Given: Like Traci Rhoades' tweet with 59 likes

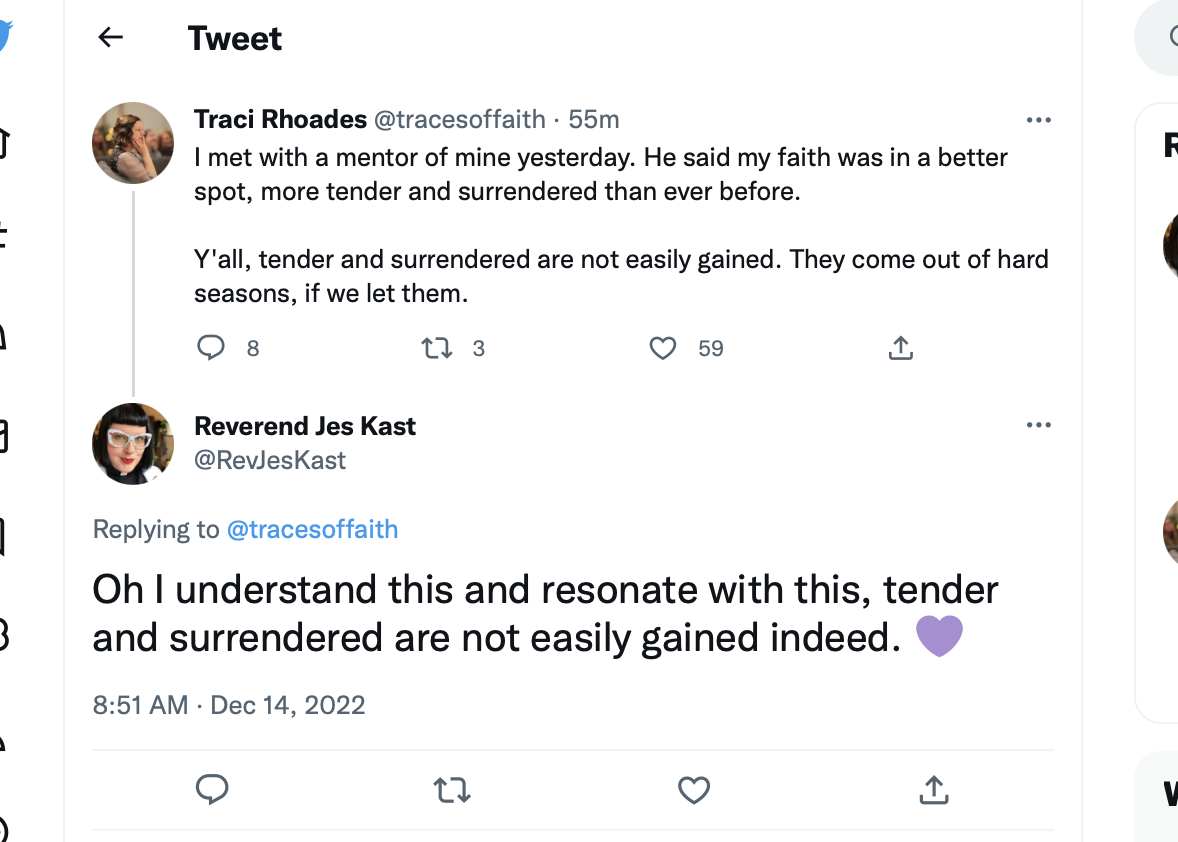Looking at the screenshot, I should (663, 348).
